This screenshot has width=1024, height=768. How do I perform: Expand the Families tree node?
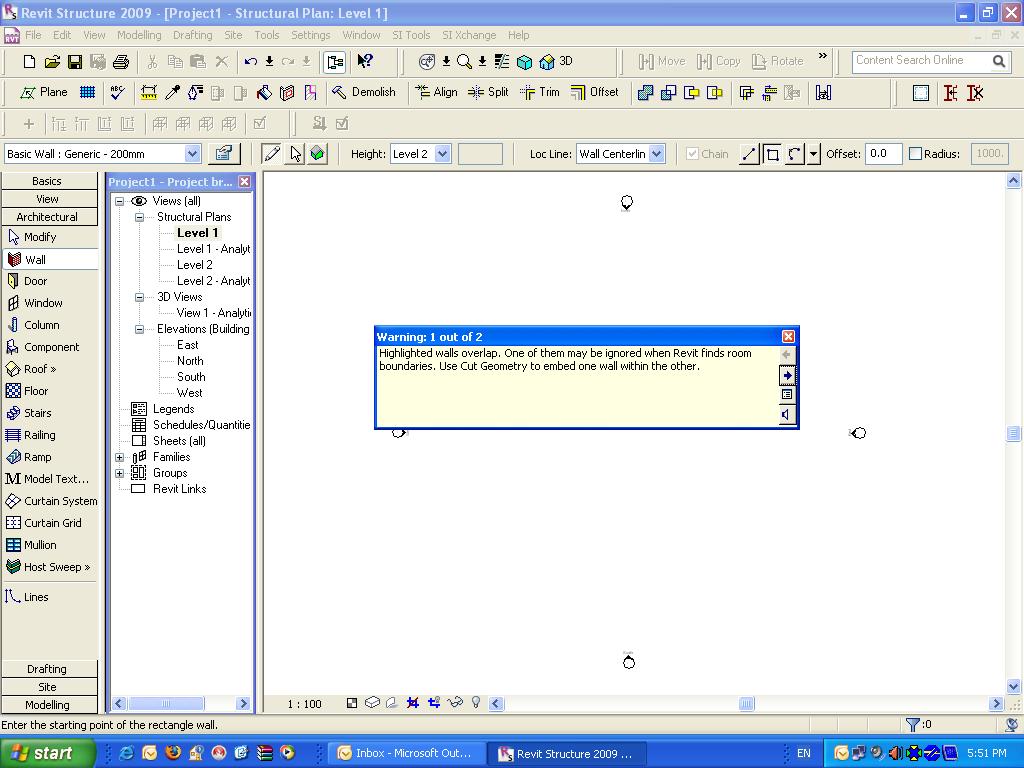(120, 457)
